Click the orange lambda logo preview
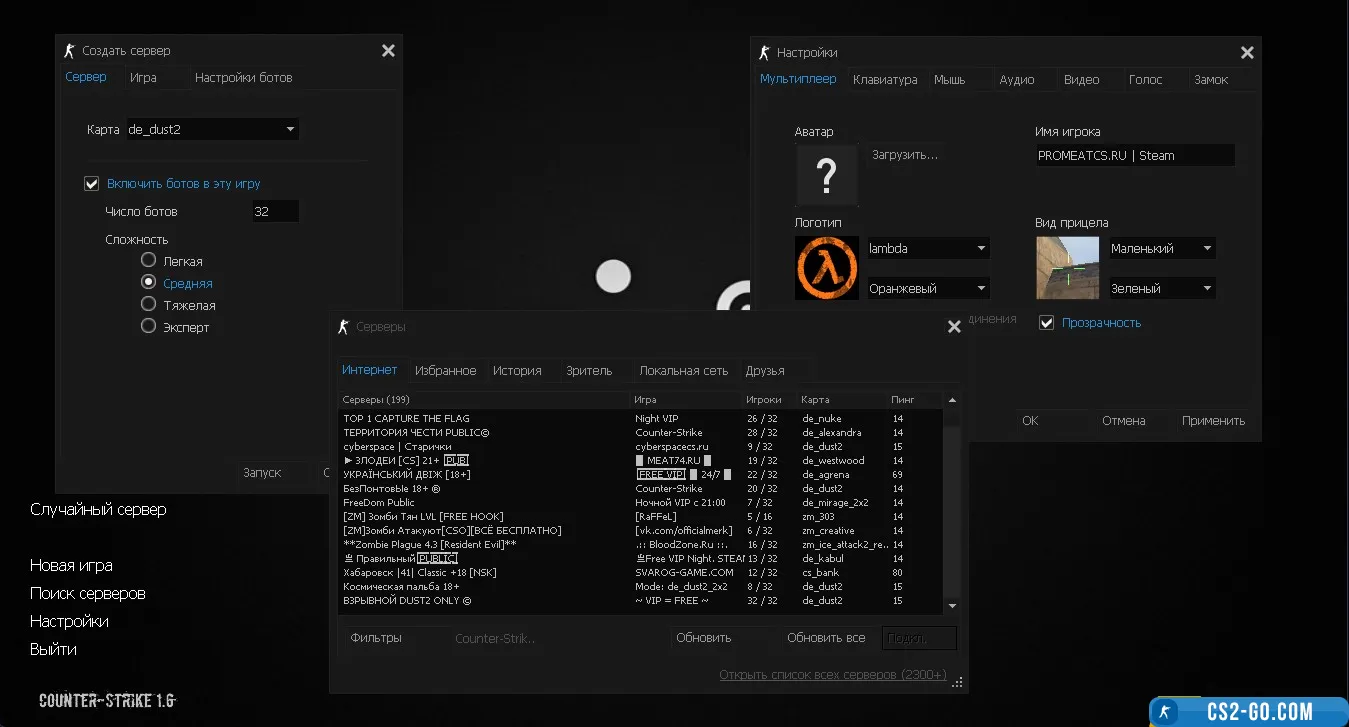Image resolution: width=1349 pixels, height=727 pixels. (x=826, y=268)
